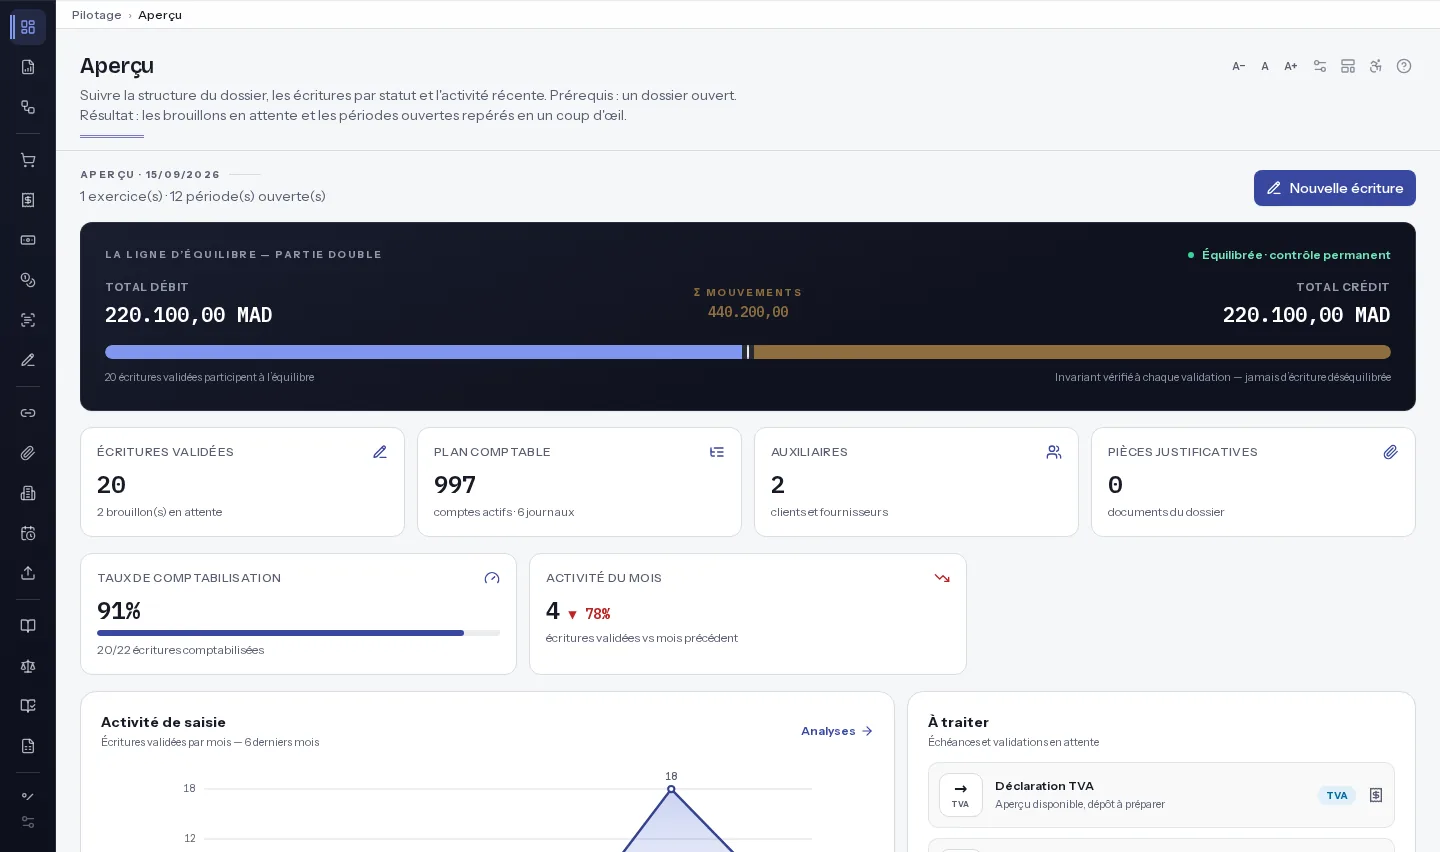Screen dimensions: 1440x852
Task: Open the spreadsheet file sidebar icon
Action: (28, 746)
